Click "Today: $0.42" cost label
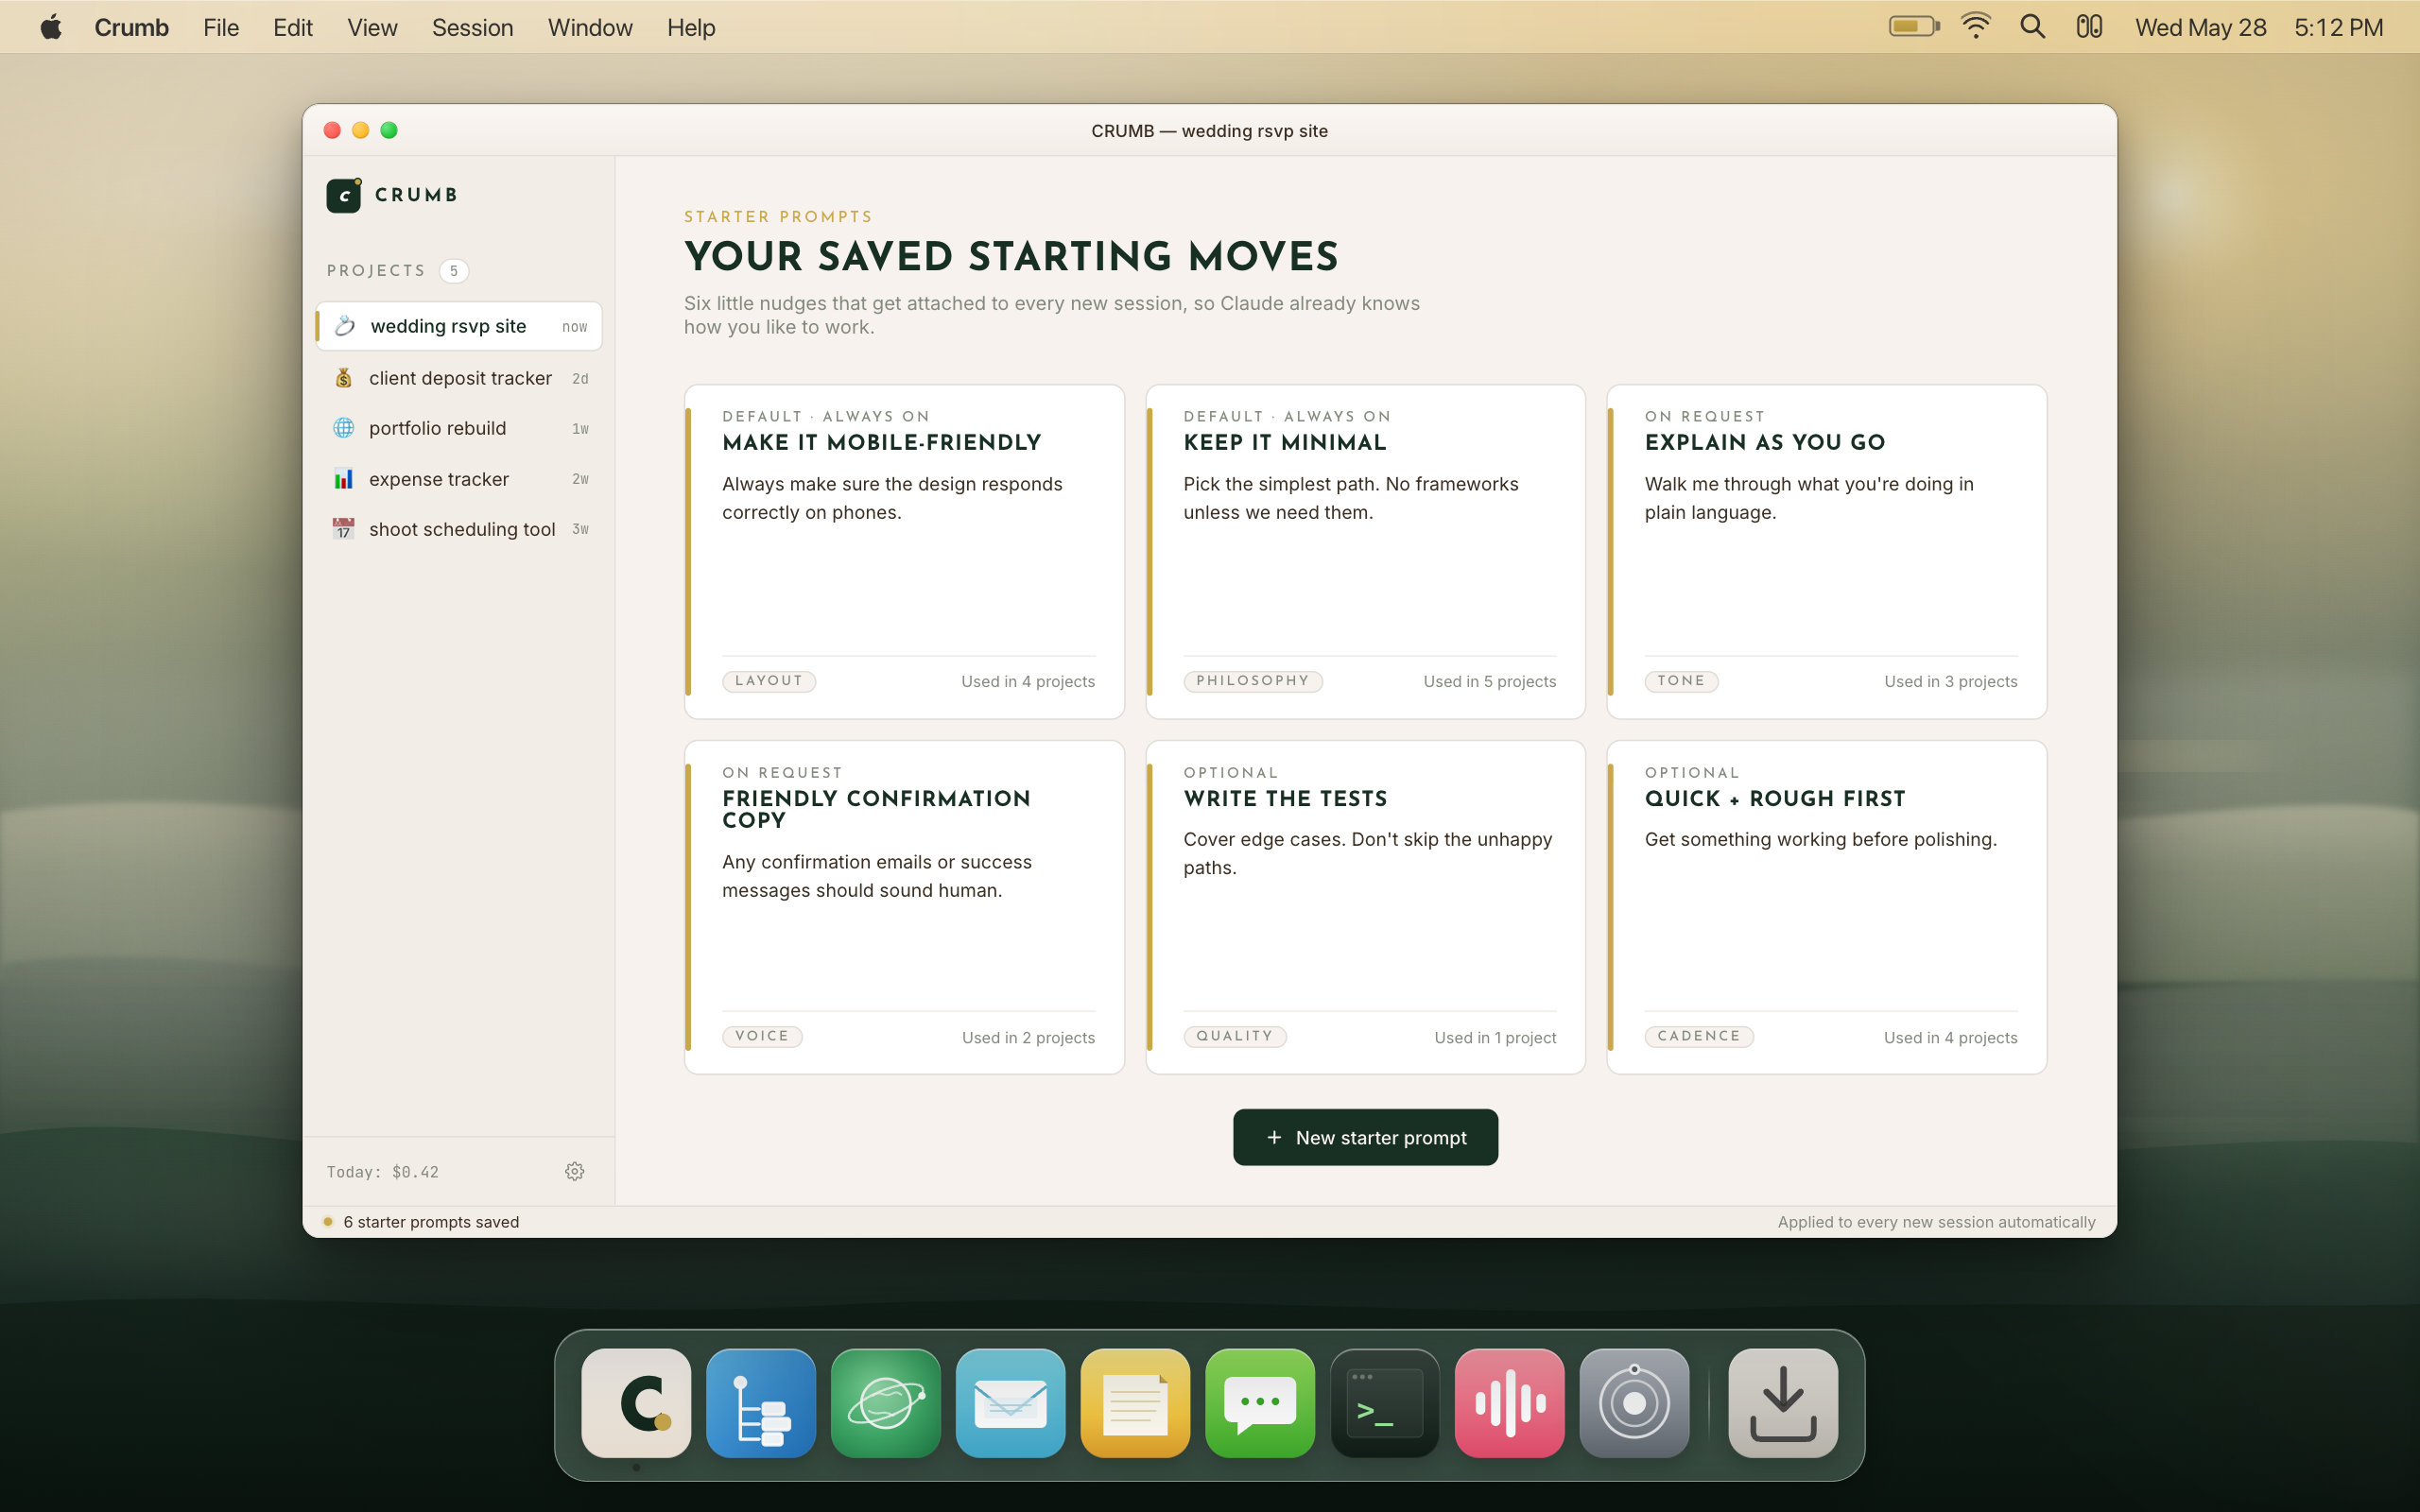 coord(383,1172)
